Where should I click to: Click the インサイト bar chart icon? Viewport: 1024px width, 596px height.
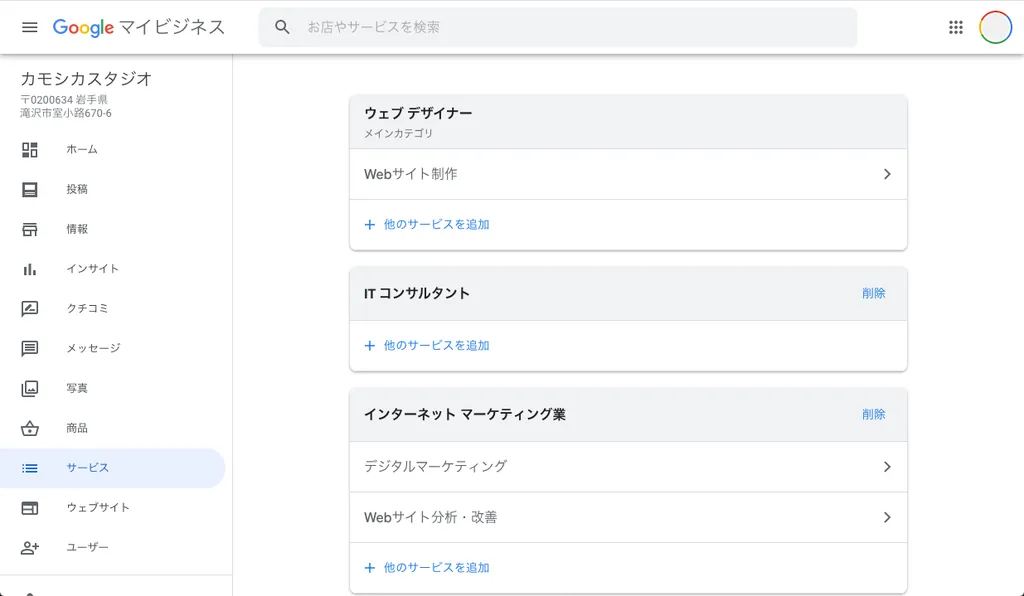(29, 269)
